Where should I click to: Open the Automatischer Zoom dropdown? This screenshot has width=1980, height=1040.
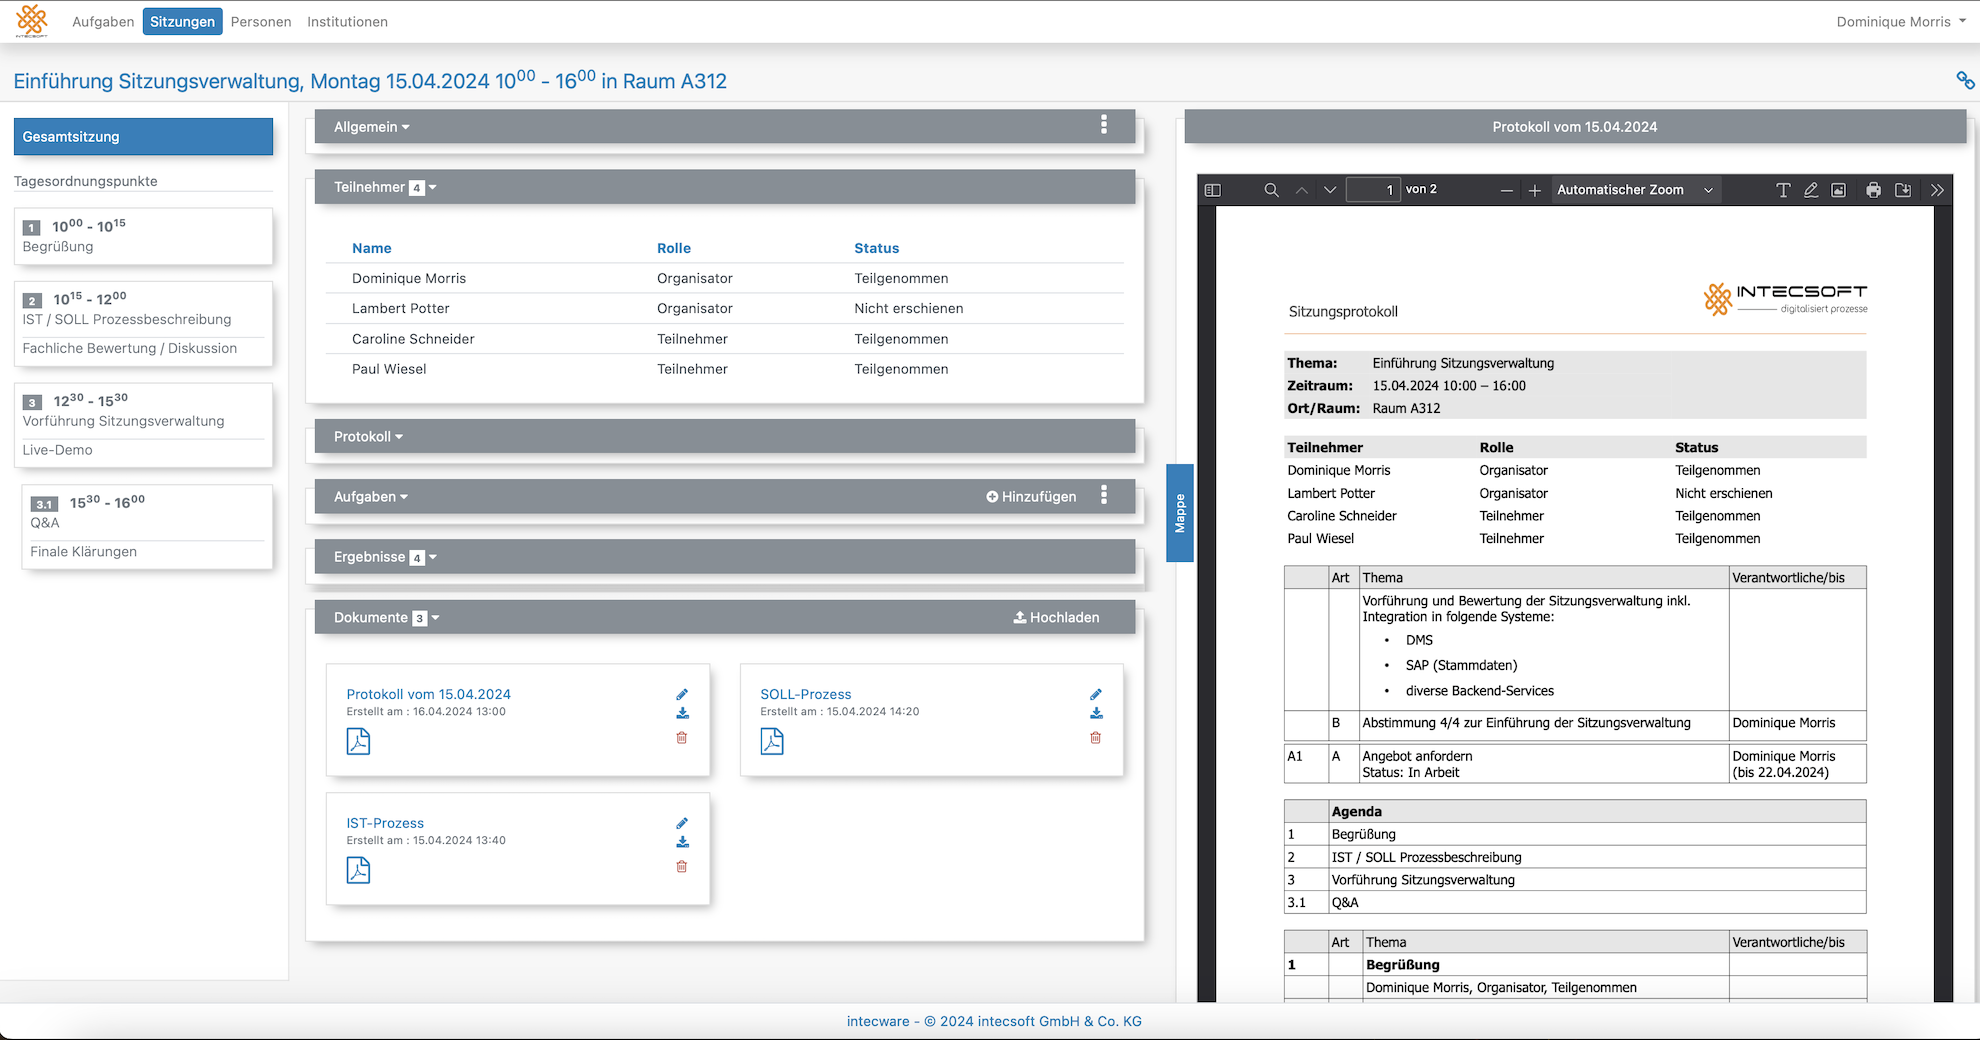pos(1634,190)
